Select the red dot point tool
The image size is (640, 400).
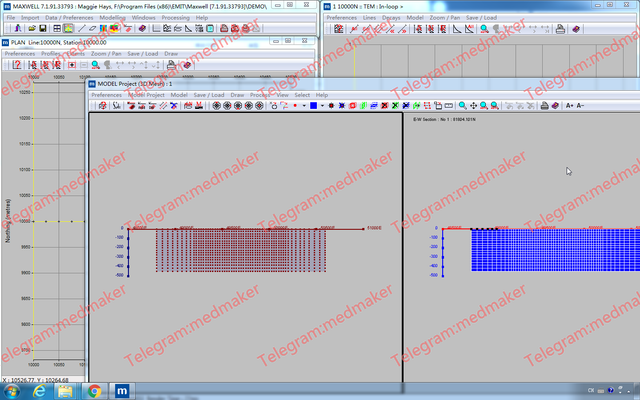tap(295, 106)
